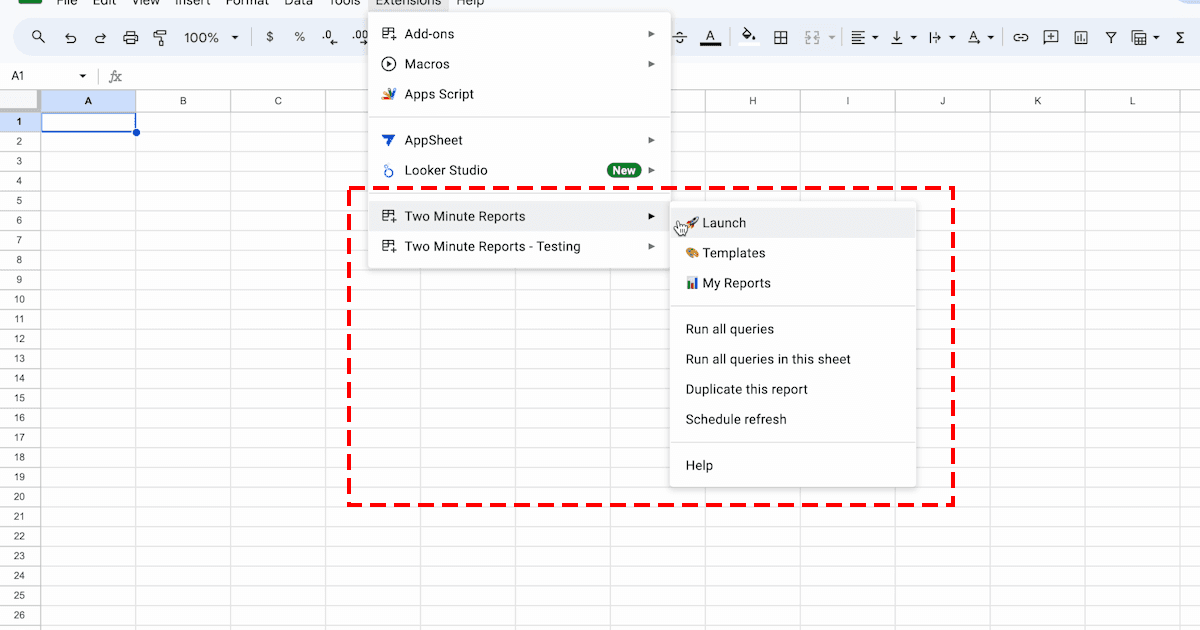Select column C header
The image size is (1200, 630).
pos(278,101)
